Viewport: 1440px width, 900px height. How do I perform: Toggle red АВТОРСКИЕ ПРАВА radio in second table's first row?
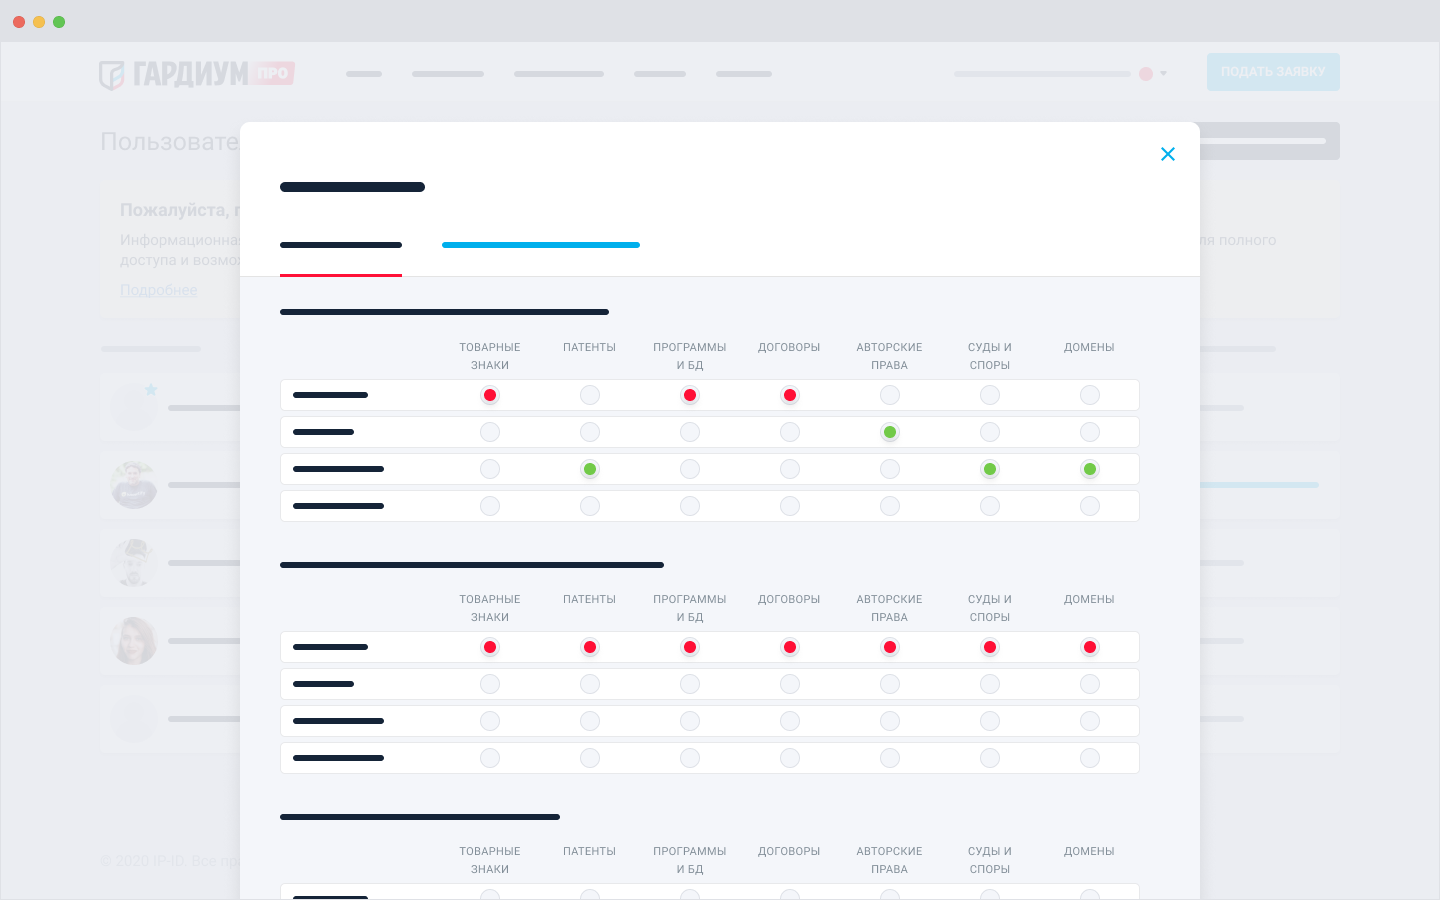click(x=890, y=647)
